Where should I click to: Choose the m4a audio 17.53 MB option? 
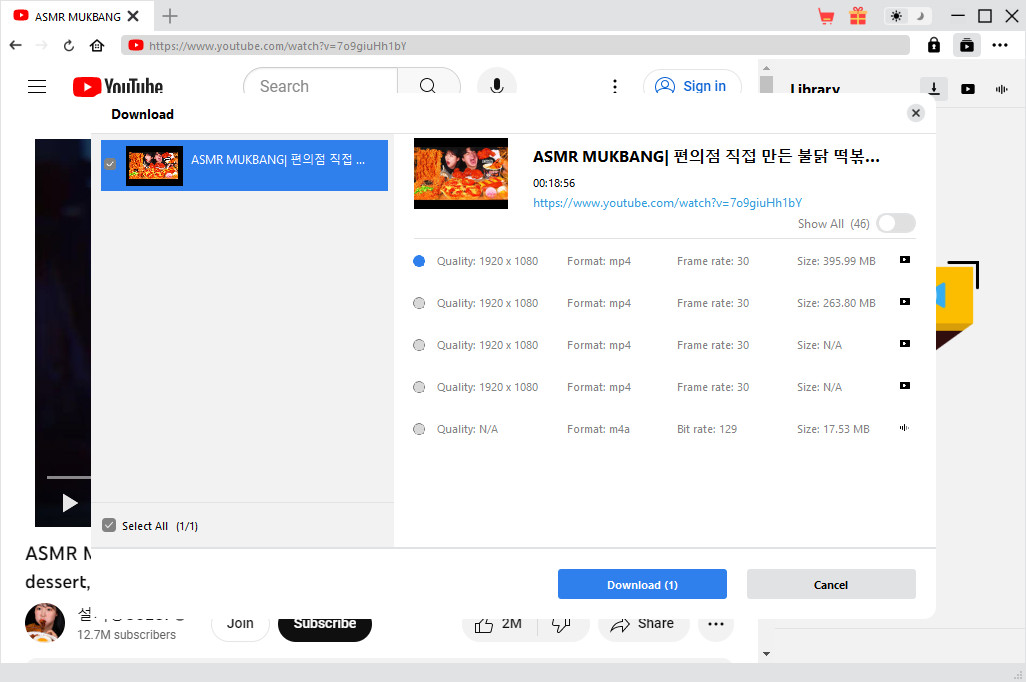pyautogui.click(x=419, y=429)
